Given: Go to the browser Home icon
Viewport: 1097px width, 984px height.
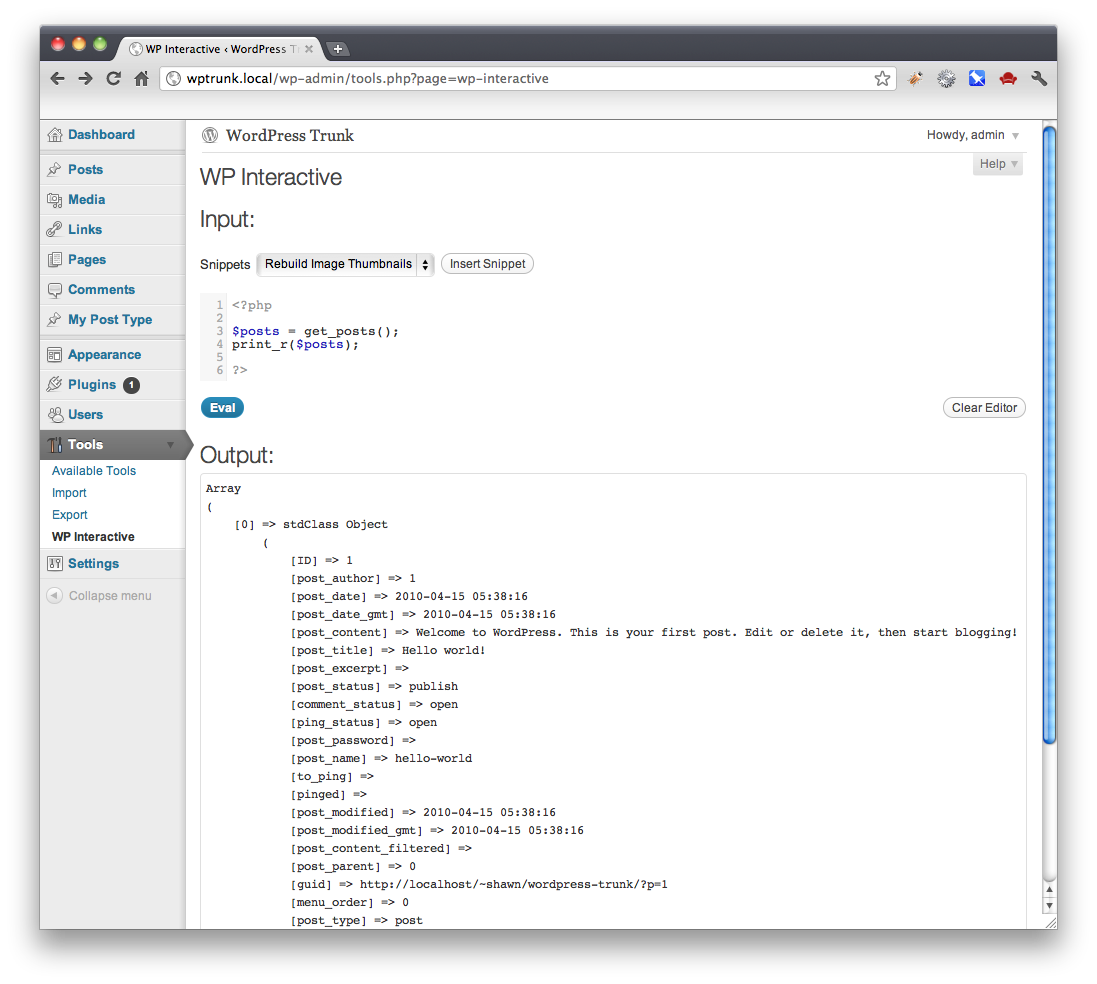Looking at the screenshot, I should [x=141, y=78].
